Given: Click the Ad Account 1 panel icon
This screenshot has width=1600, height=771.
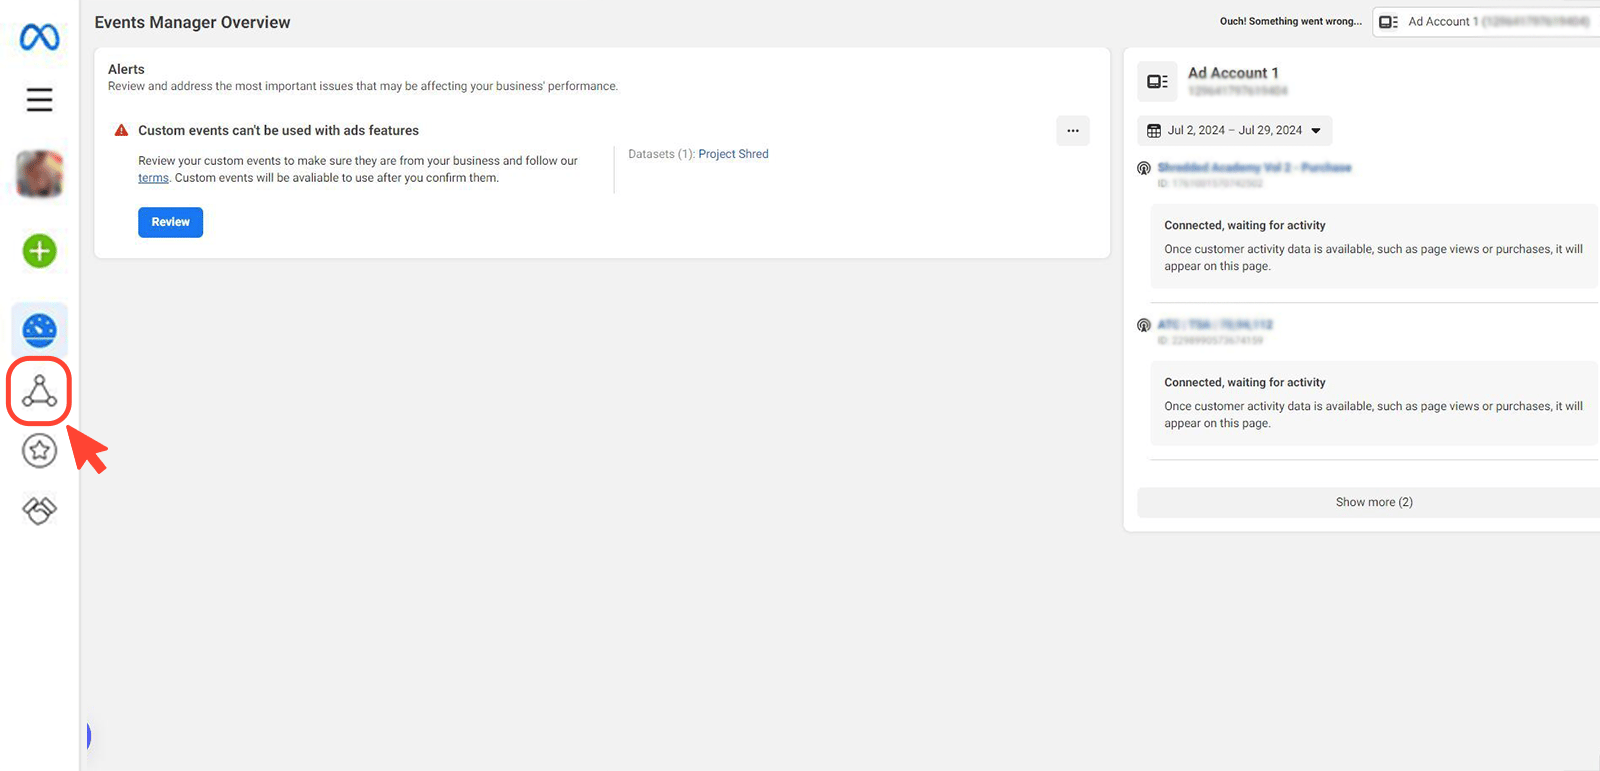Looking at the screenshot, I should coord(1157,82).
